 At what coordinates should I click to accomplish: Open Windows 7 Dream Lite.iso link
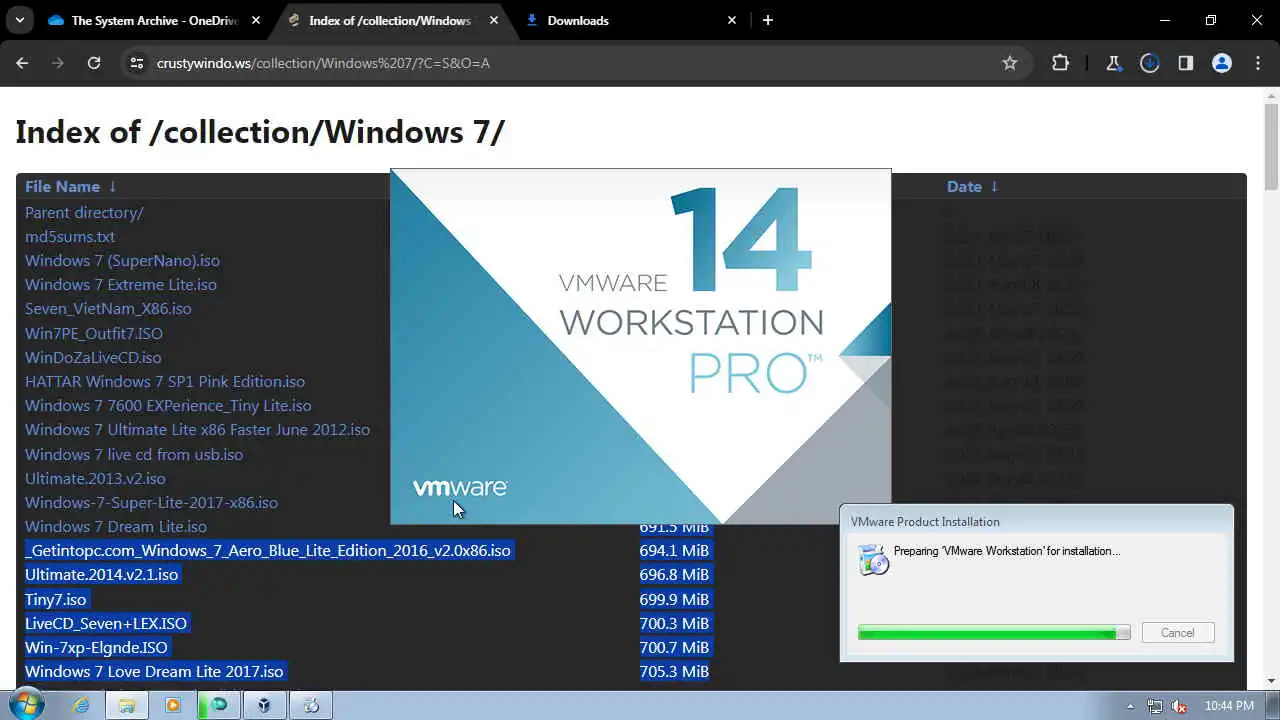click(x=116, y=526)
